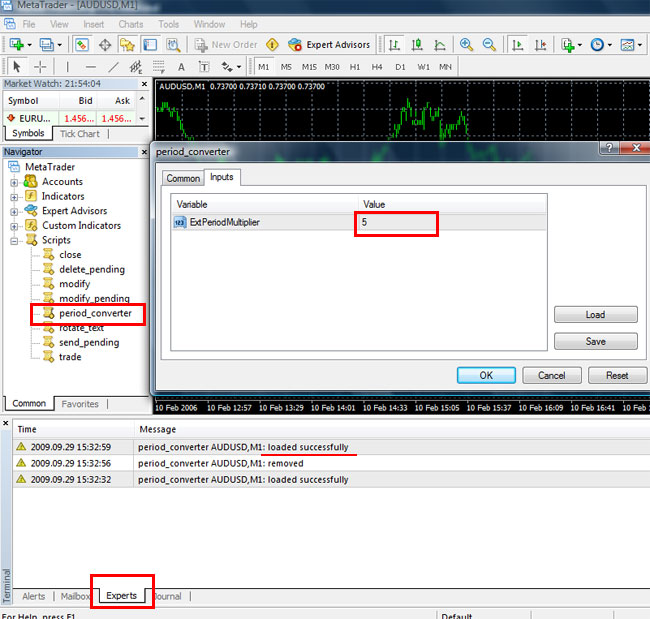Open the Strategy Tester magnifier icon
The image size is (650, 619).
click(173, 44)
